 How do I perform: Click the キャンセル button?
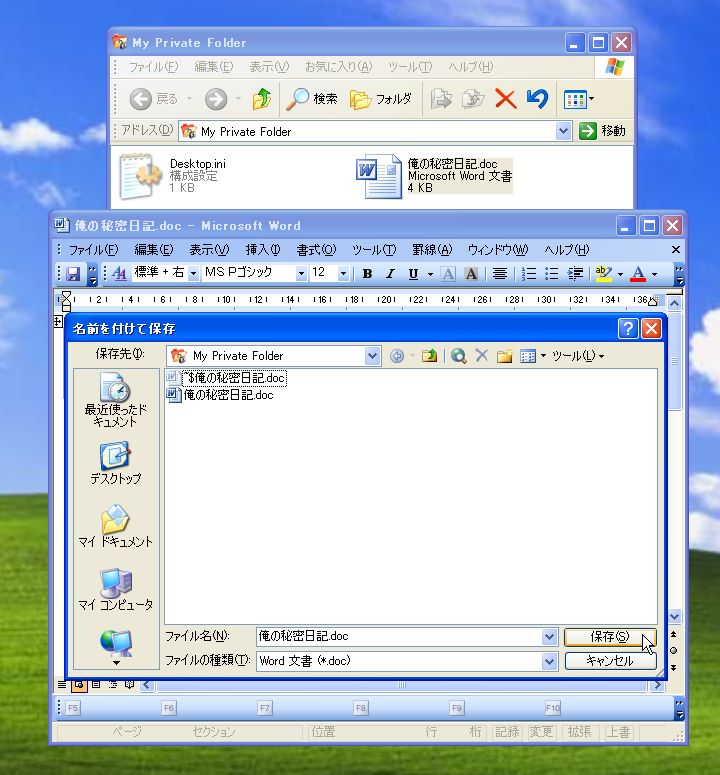(610, 661)
